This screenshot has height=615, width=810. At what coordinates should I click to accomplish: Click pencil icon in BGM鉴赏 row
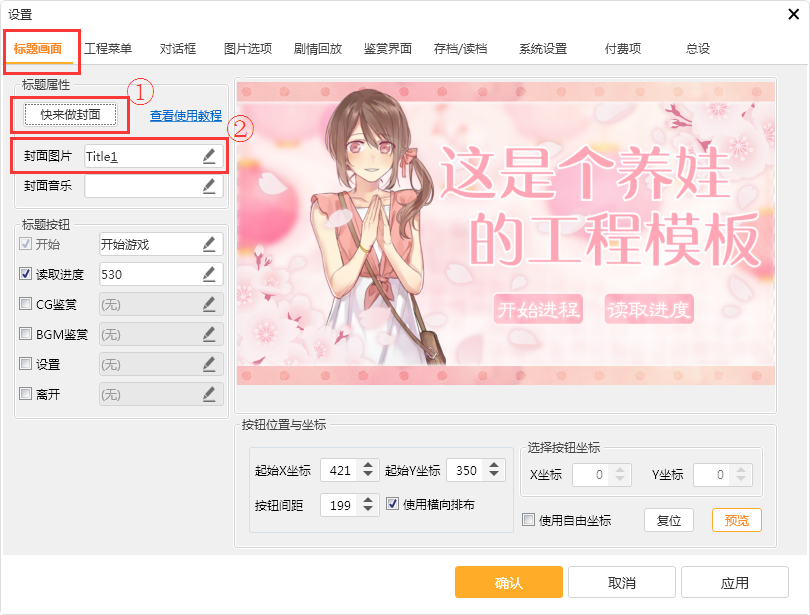point(209,334)
